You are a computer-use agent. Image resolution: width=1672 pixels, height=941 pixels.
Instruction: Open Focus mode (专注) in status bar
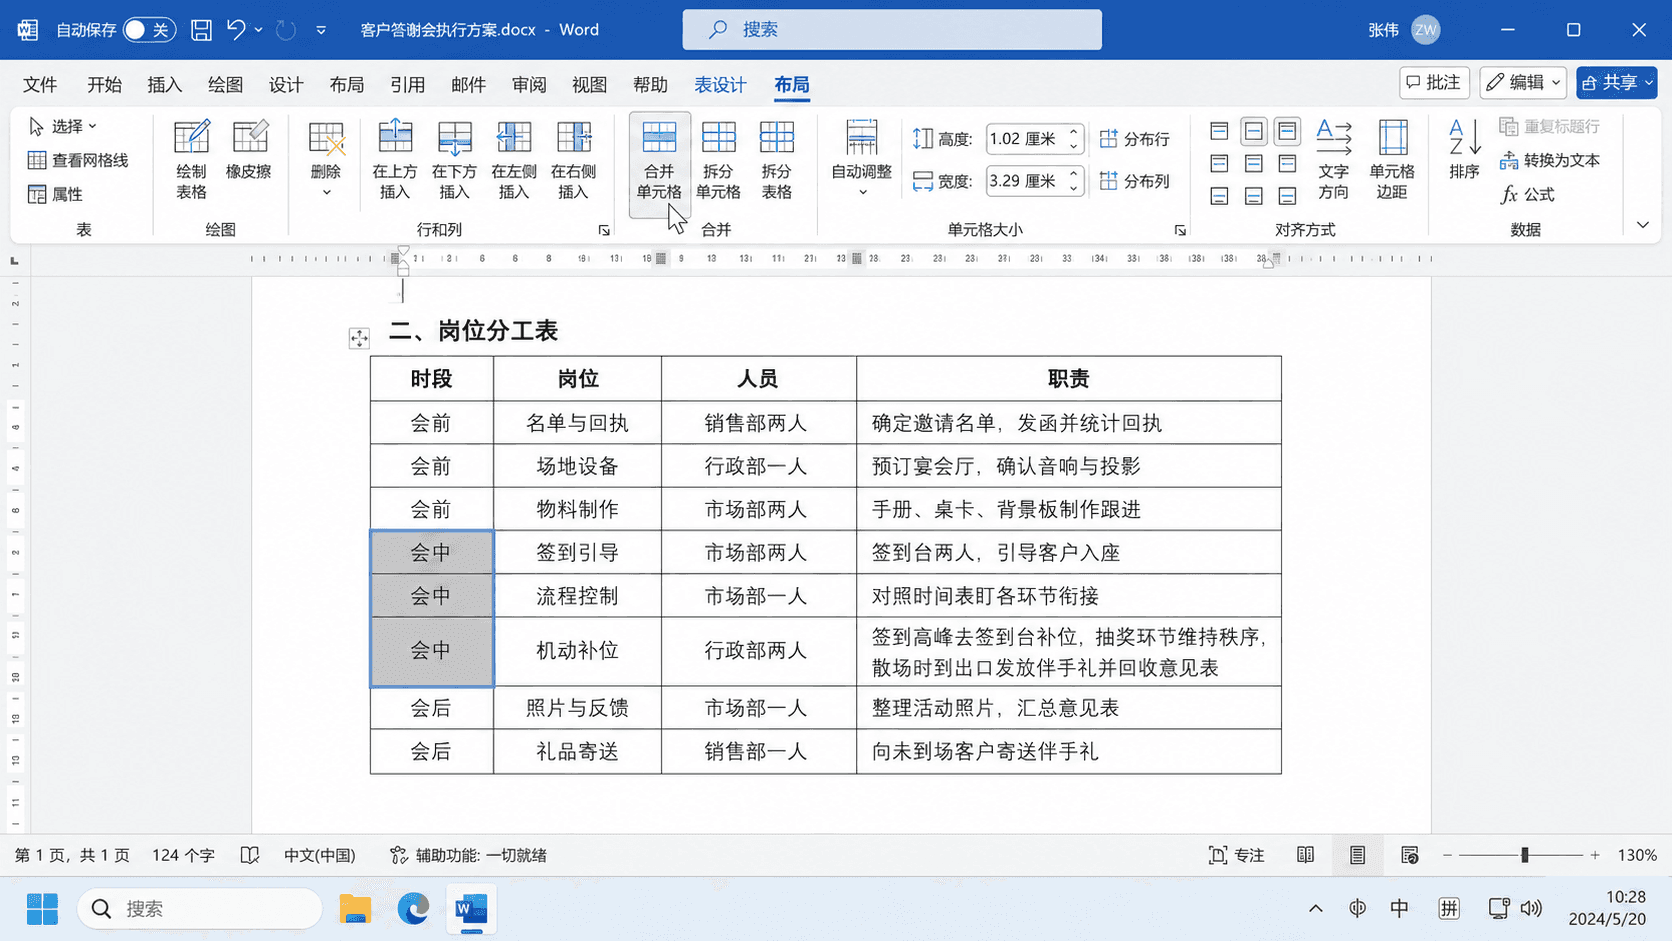point(1236,855)
